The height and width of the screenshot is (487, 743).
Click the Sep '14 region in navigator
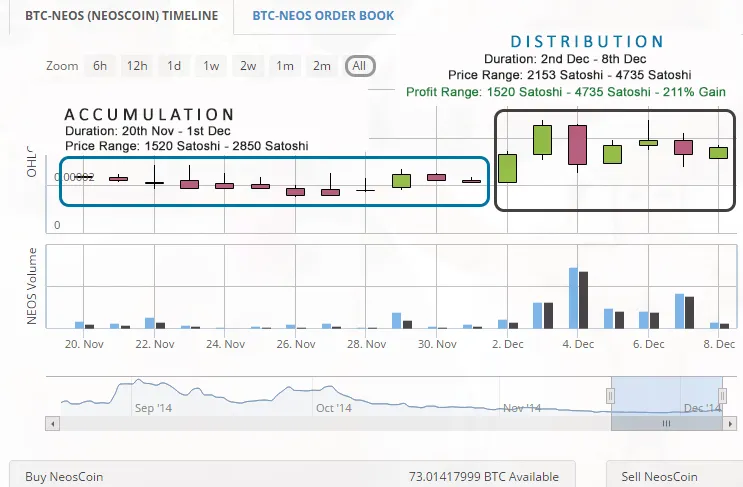(x=153, y=408)
